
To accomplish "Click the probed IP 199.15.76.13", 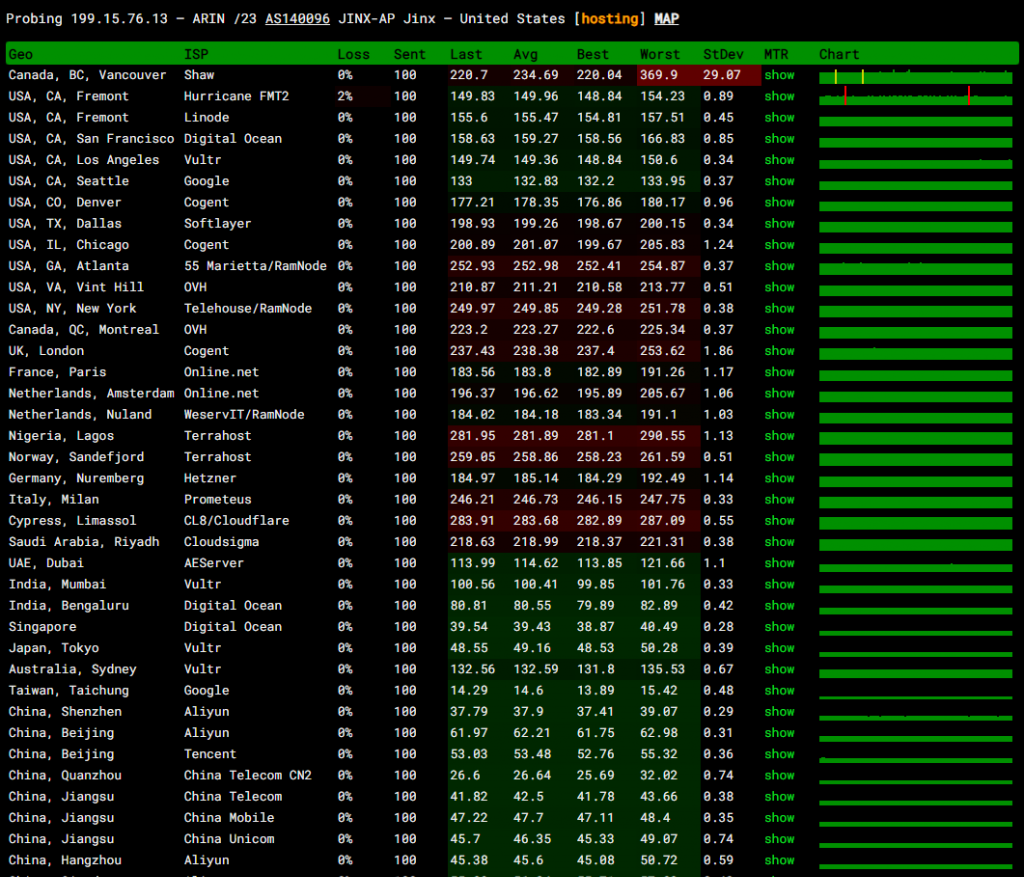I will coord(120,19).
